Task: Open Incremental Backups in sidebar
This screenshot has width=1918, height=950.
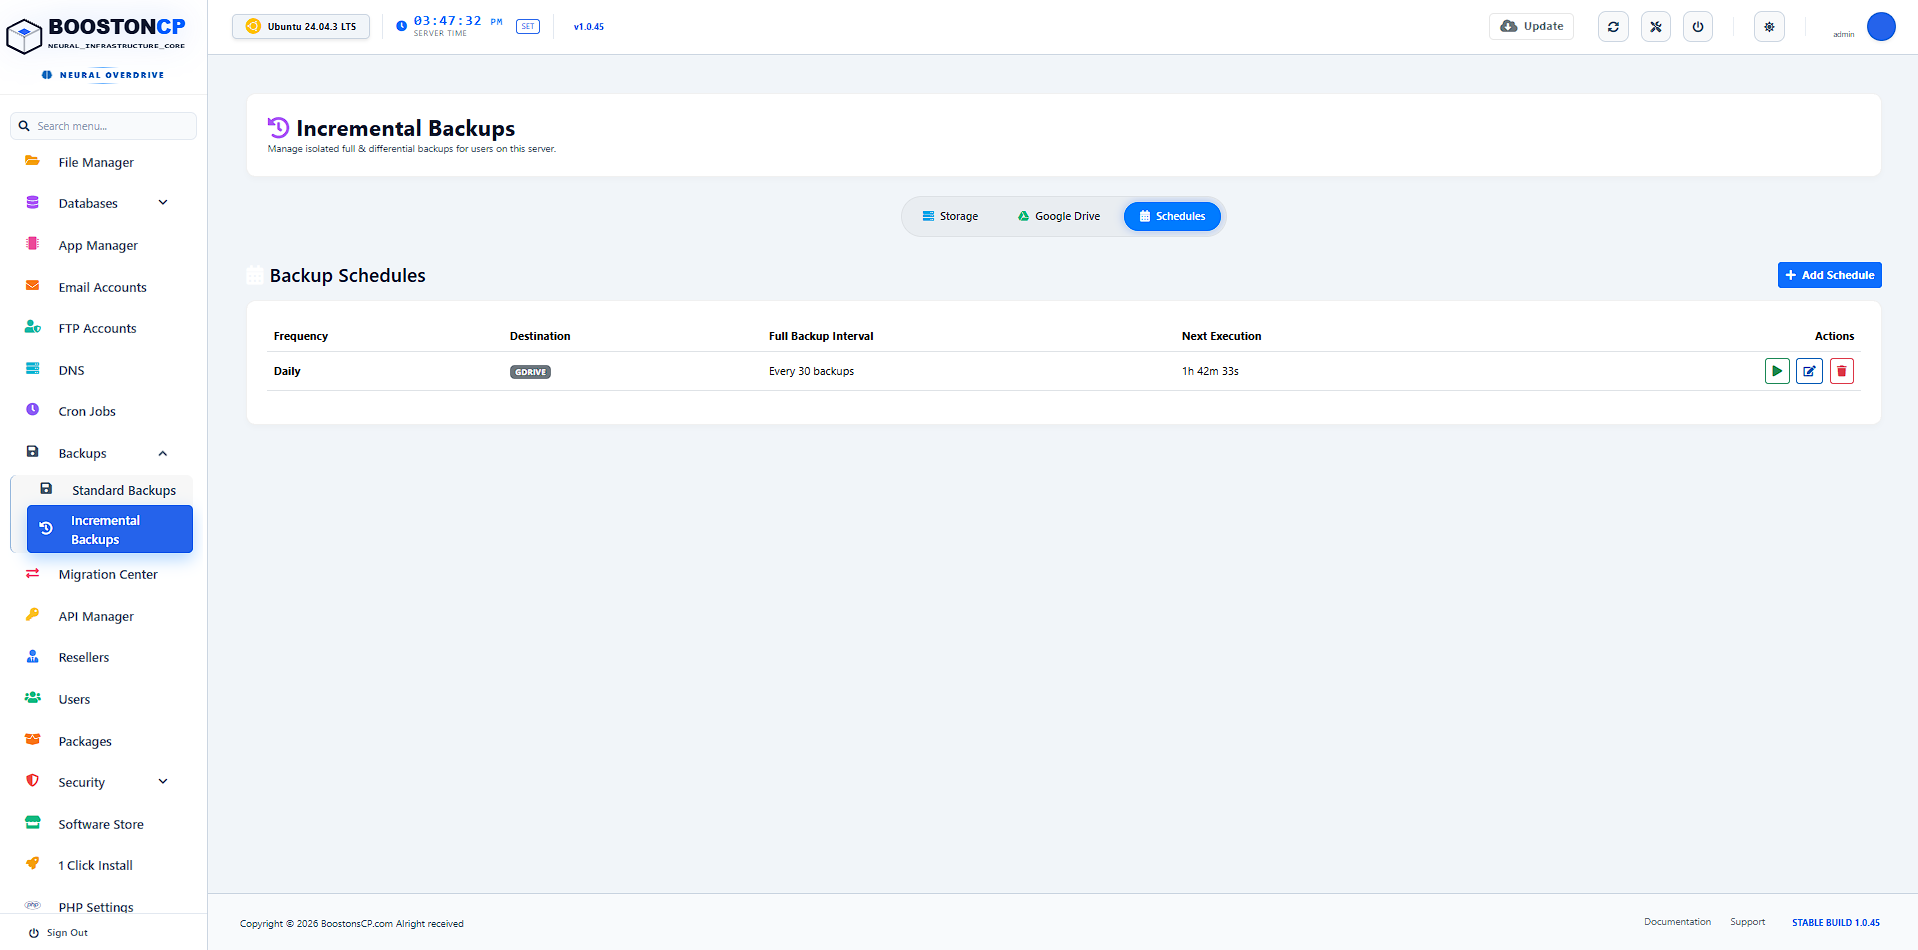Action: click(110, 529)
